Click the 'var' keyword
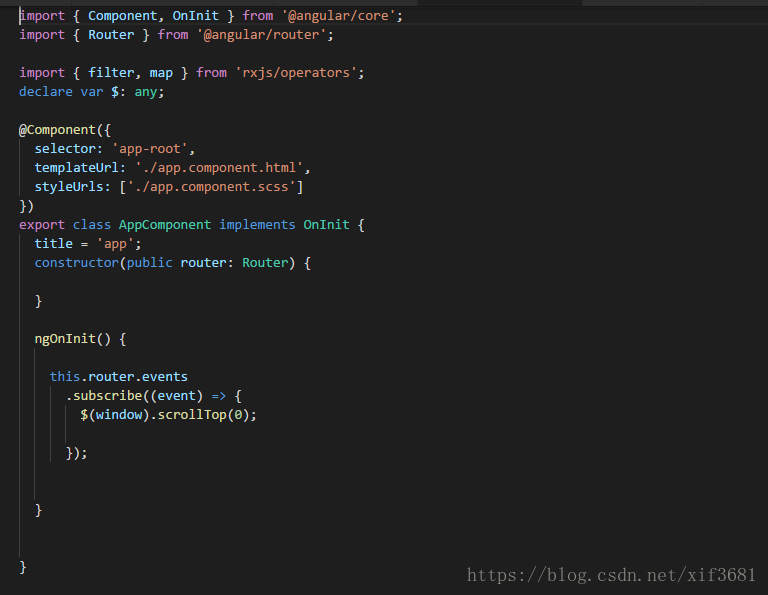The width and height of the screenshot is (768, 595). coord(92,92)
